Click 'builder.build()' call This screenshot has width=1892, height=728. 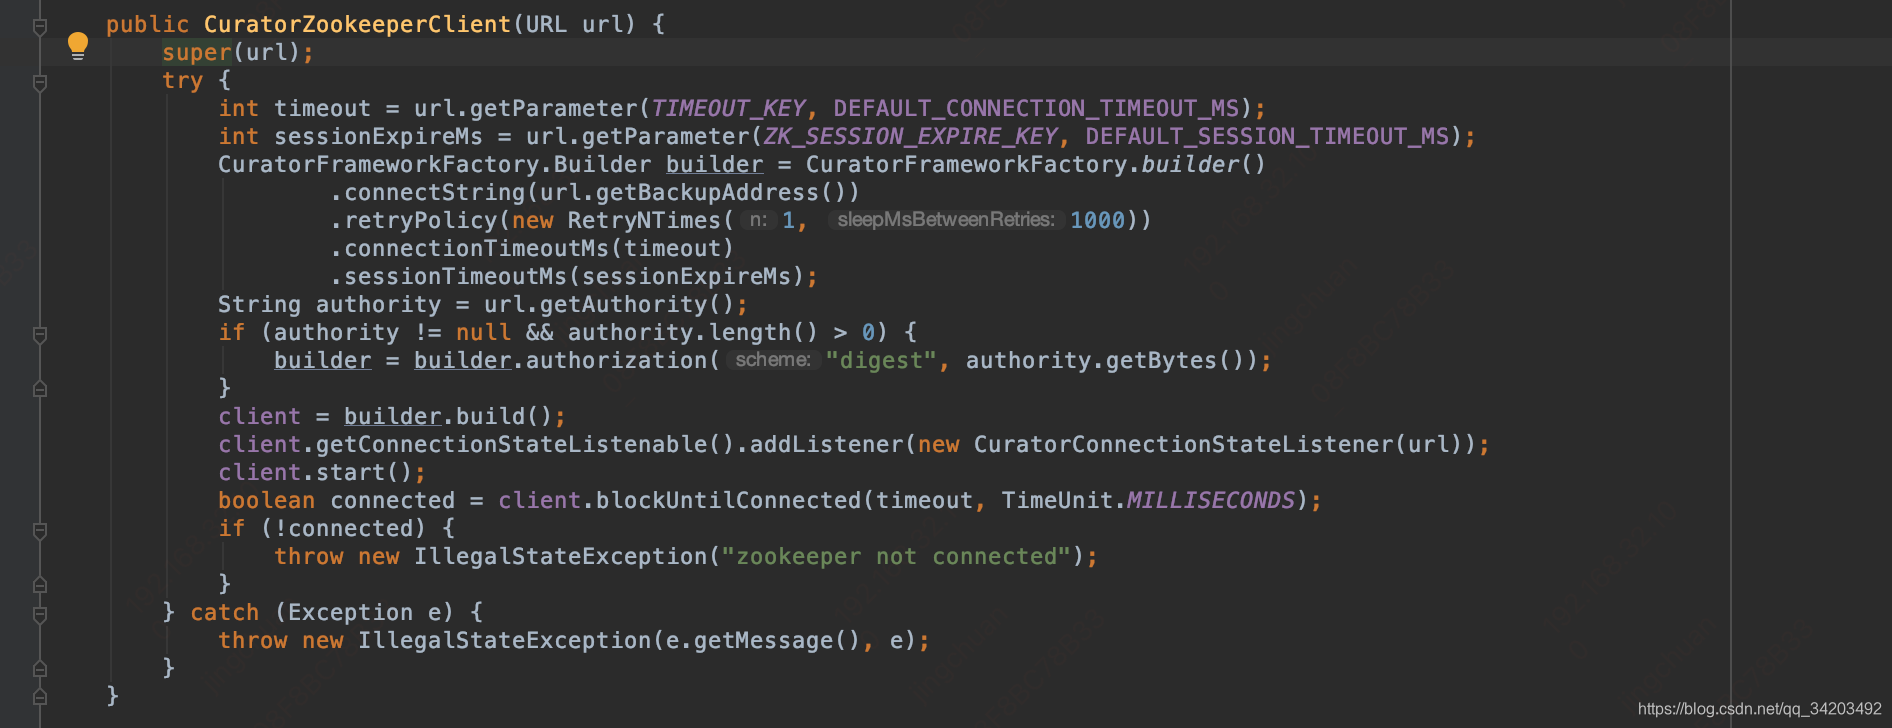448,416
